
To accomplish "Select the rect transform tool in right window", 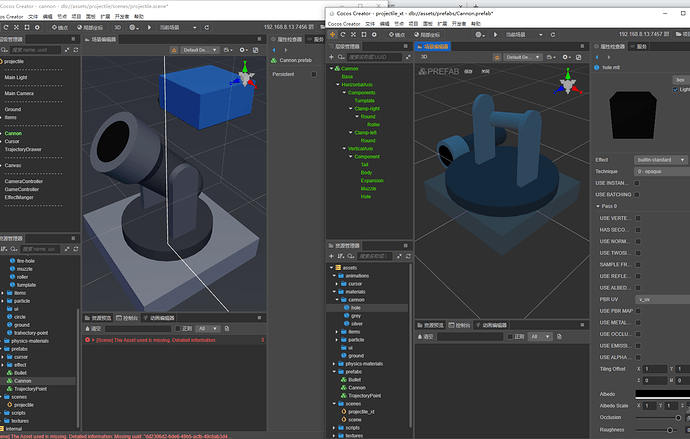I will point(364,34).
